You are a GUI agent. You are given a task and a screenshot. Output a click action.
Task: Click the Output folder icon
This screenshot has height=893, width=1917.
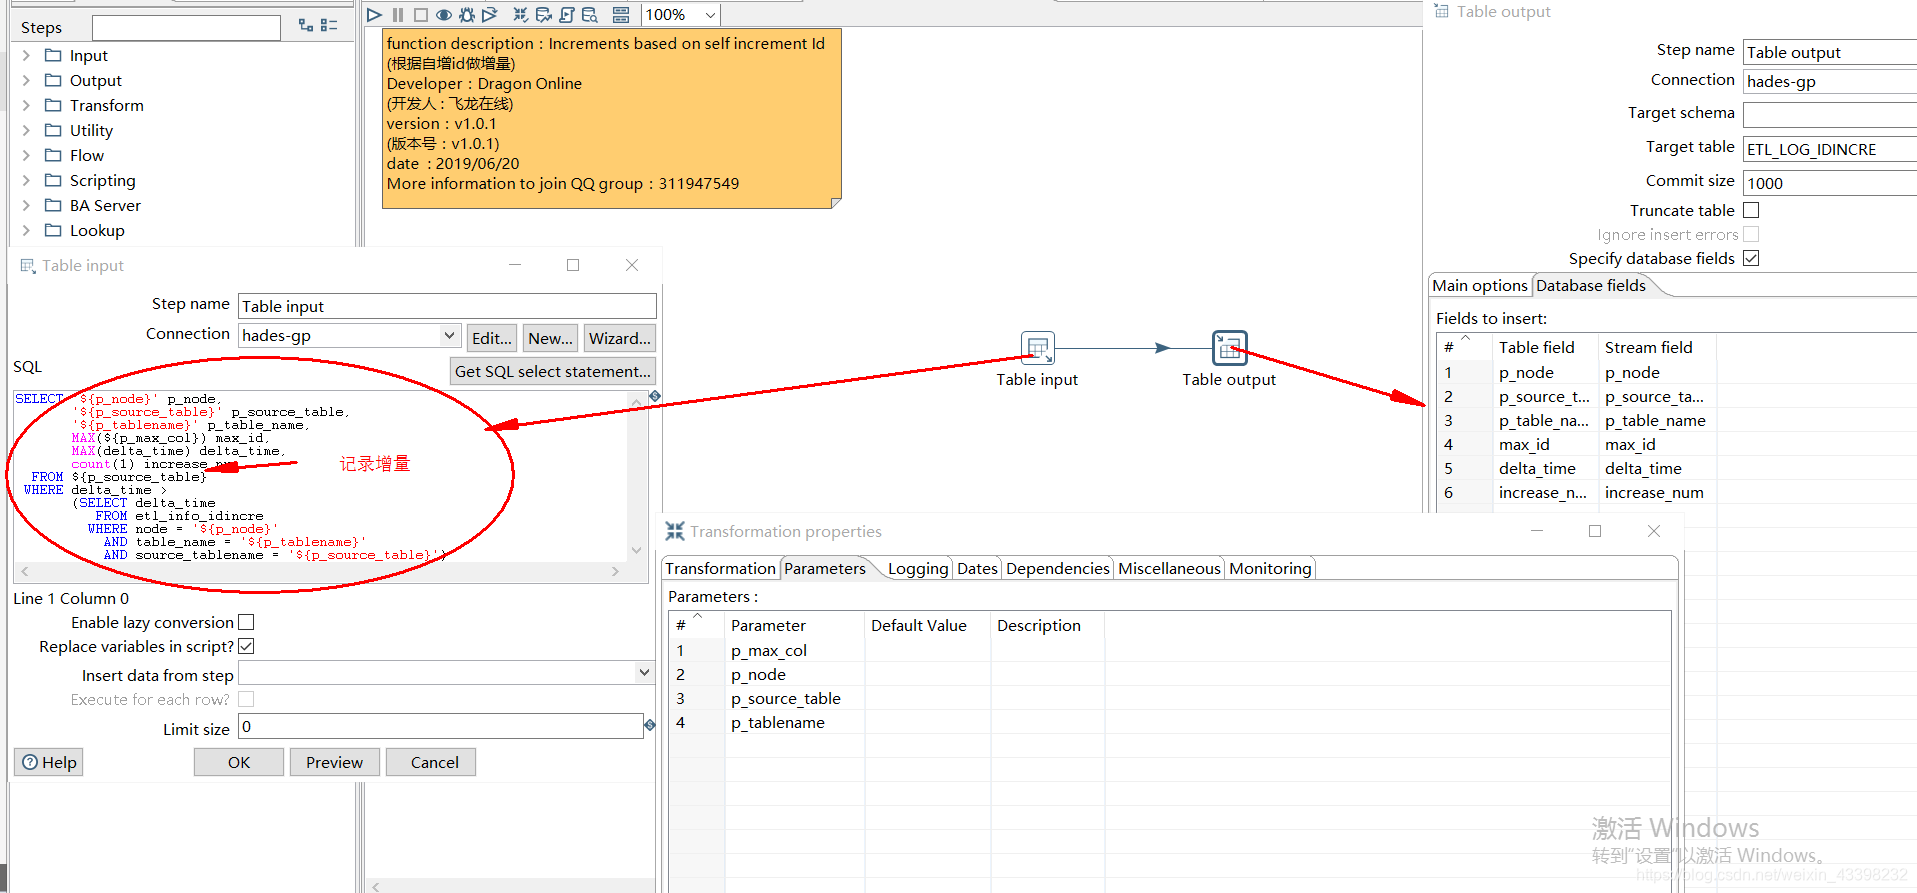54,81
